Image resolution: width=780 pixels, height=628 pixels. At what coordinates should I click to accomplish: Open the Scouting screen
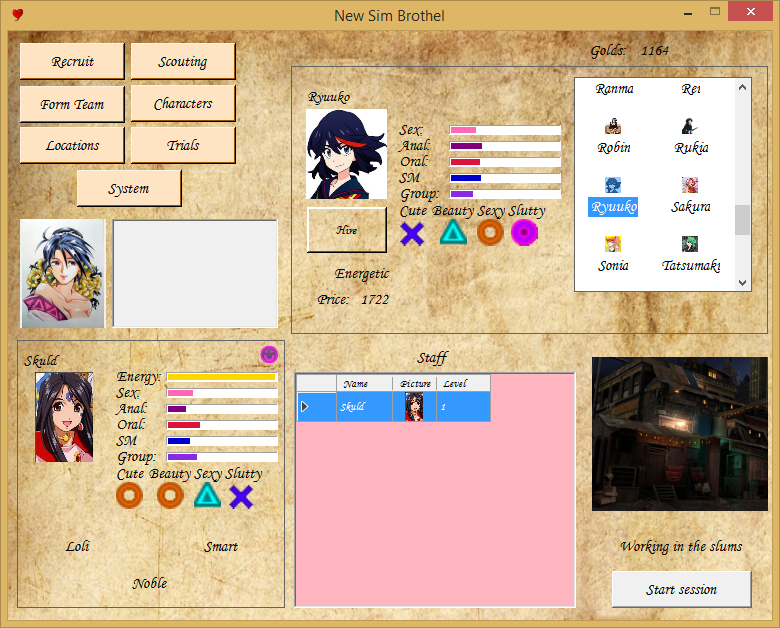click(x=183, y=61)
